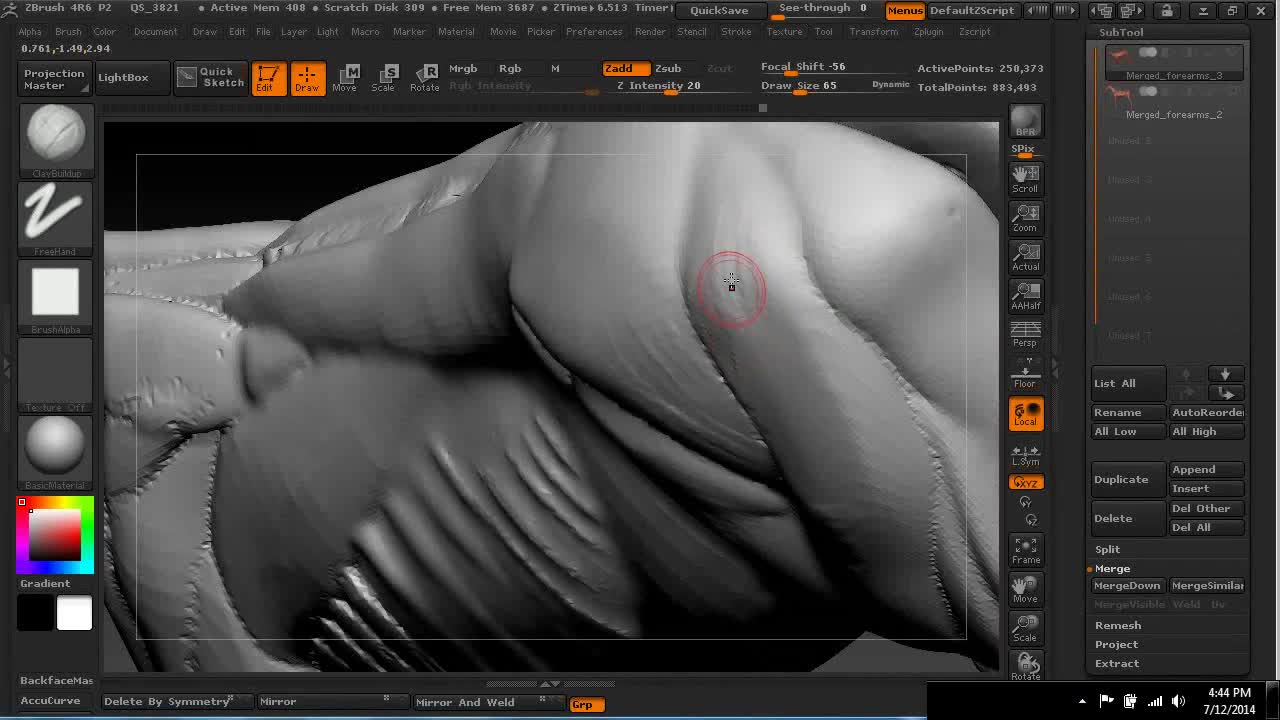The width and height of the screenshot is (1280, 720).
Task: Open the BrushAlpha selector
Action: click(56, 298)
